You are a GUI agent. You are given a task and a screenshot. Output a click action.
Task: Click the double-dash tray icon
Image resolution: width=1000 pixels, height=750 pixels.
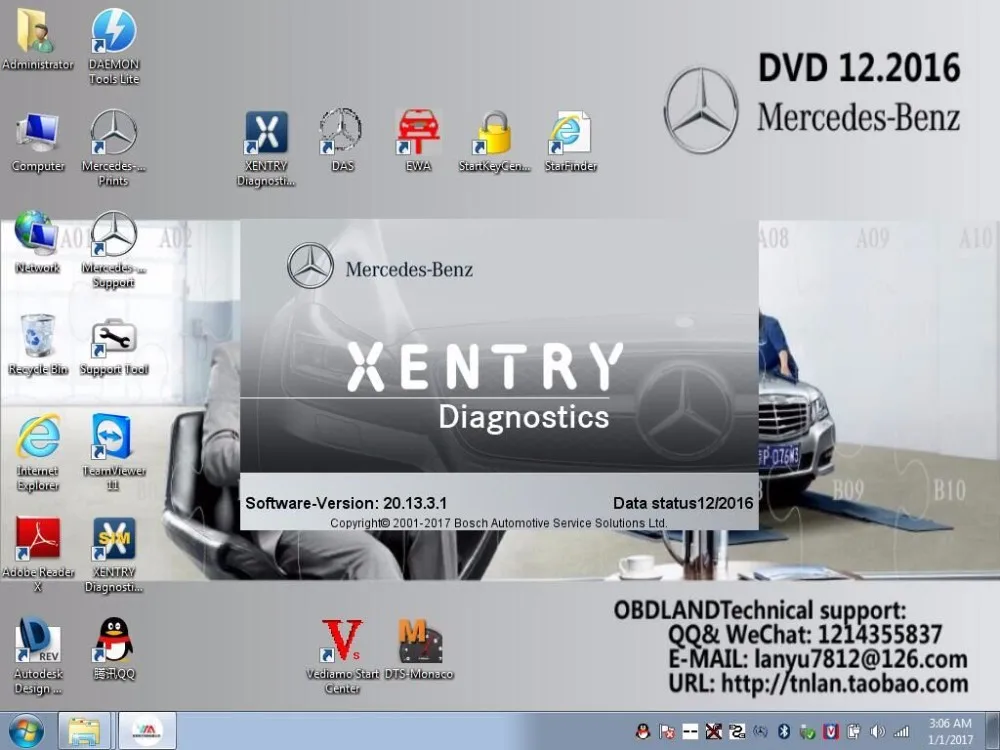tap(690, 732)
